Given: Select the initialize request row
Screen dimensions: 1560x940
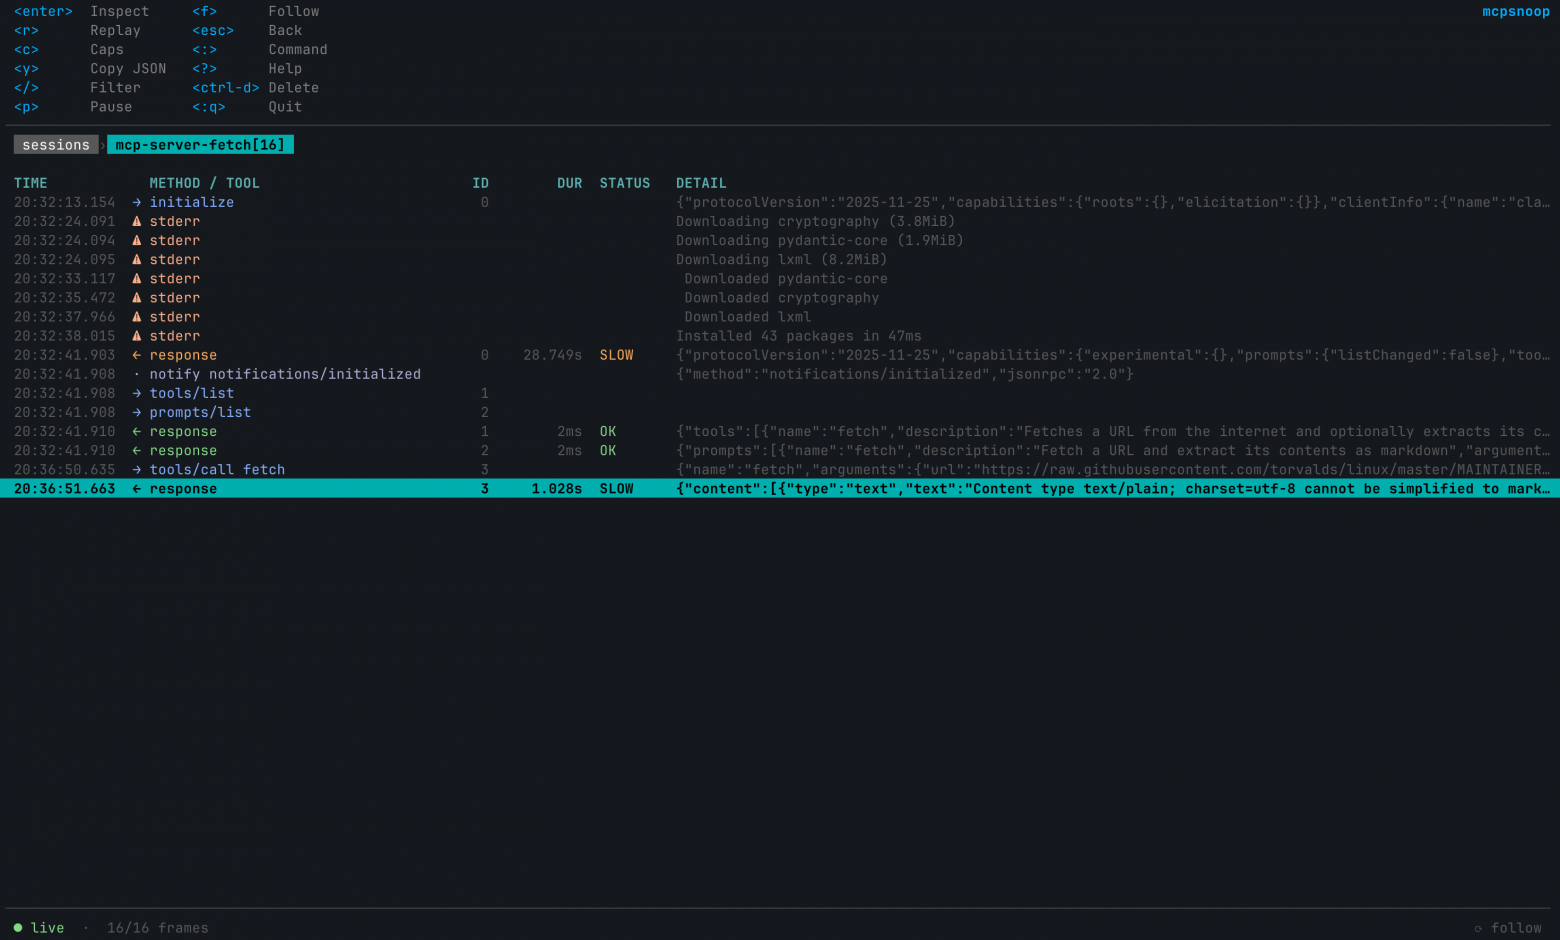Looking at the screenshot, I should (x=780, y=202).
